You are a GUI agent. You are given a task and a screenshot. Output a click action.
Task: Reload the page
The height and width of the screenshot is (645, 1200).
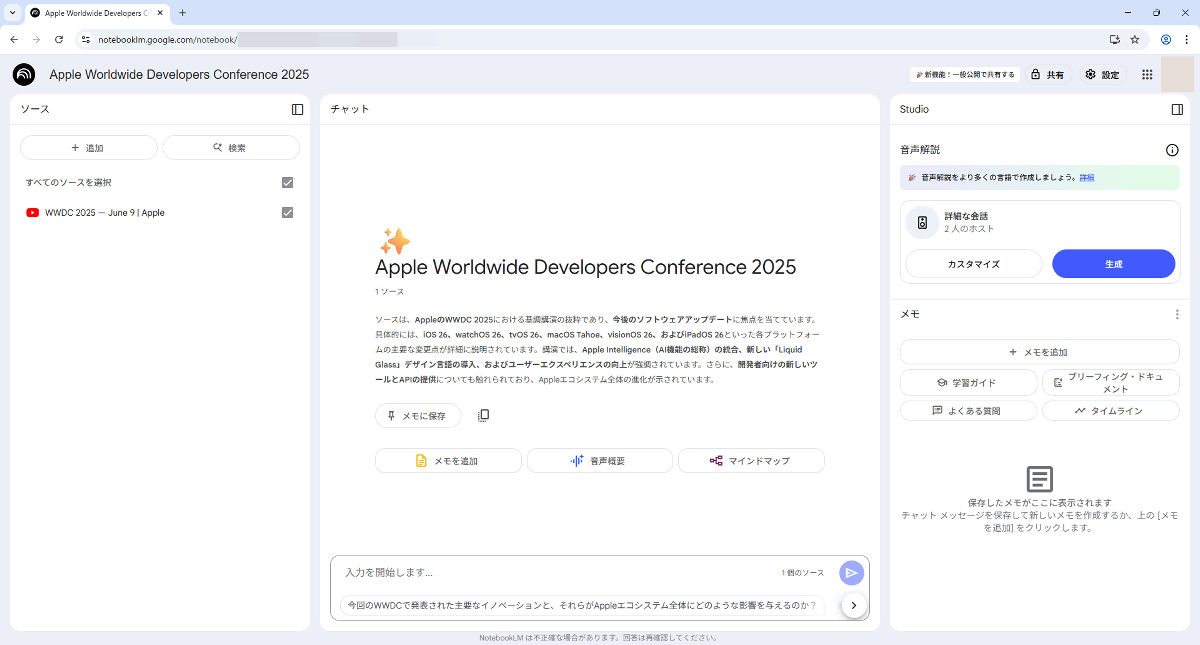[x=59, y=39]
